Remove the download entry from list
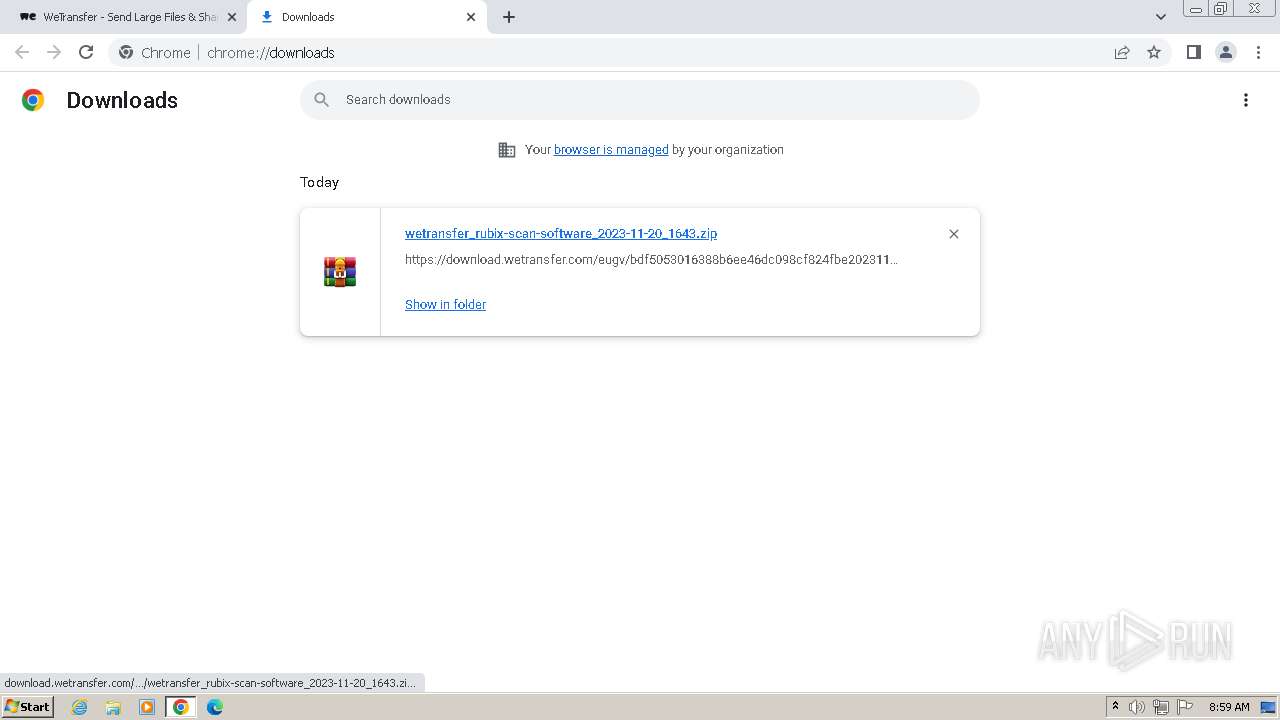 click(x=954, y=234)
